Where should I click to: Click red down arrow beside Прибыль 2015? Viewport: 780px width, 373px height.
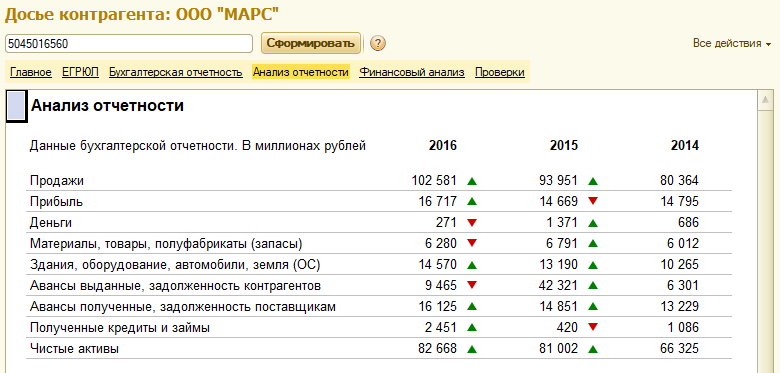tap(593, 201)
